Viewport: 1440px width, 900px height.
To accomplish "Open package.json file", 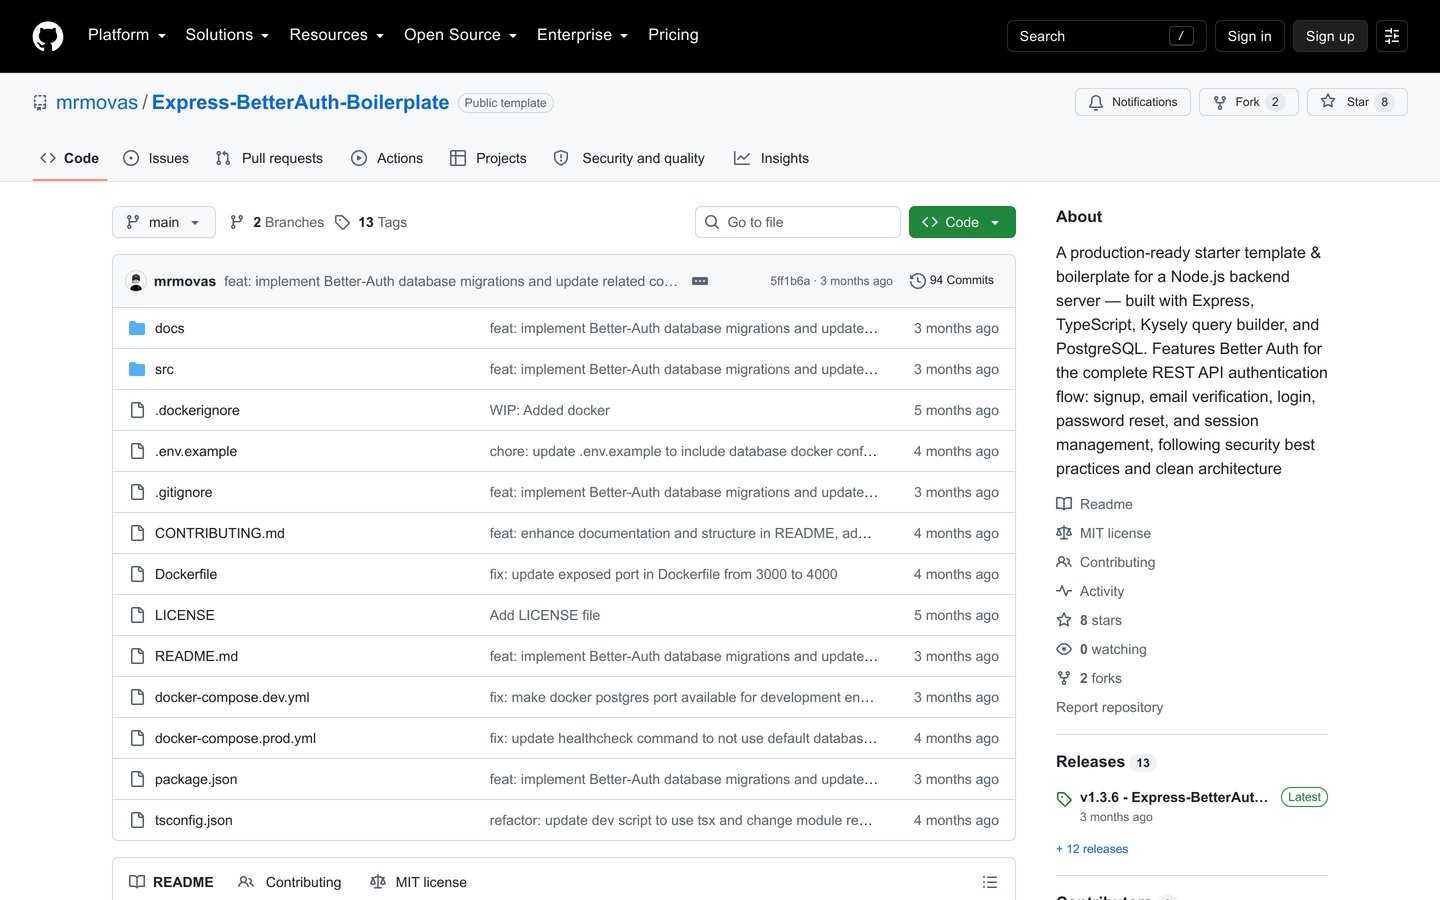I will click(196, 779).
